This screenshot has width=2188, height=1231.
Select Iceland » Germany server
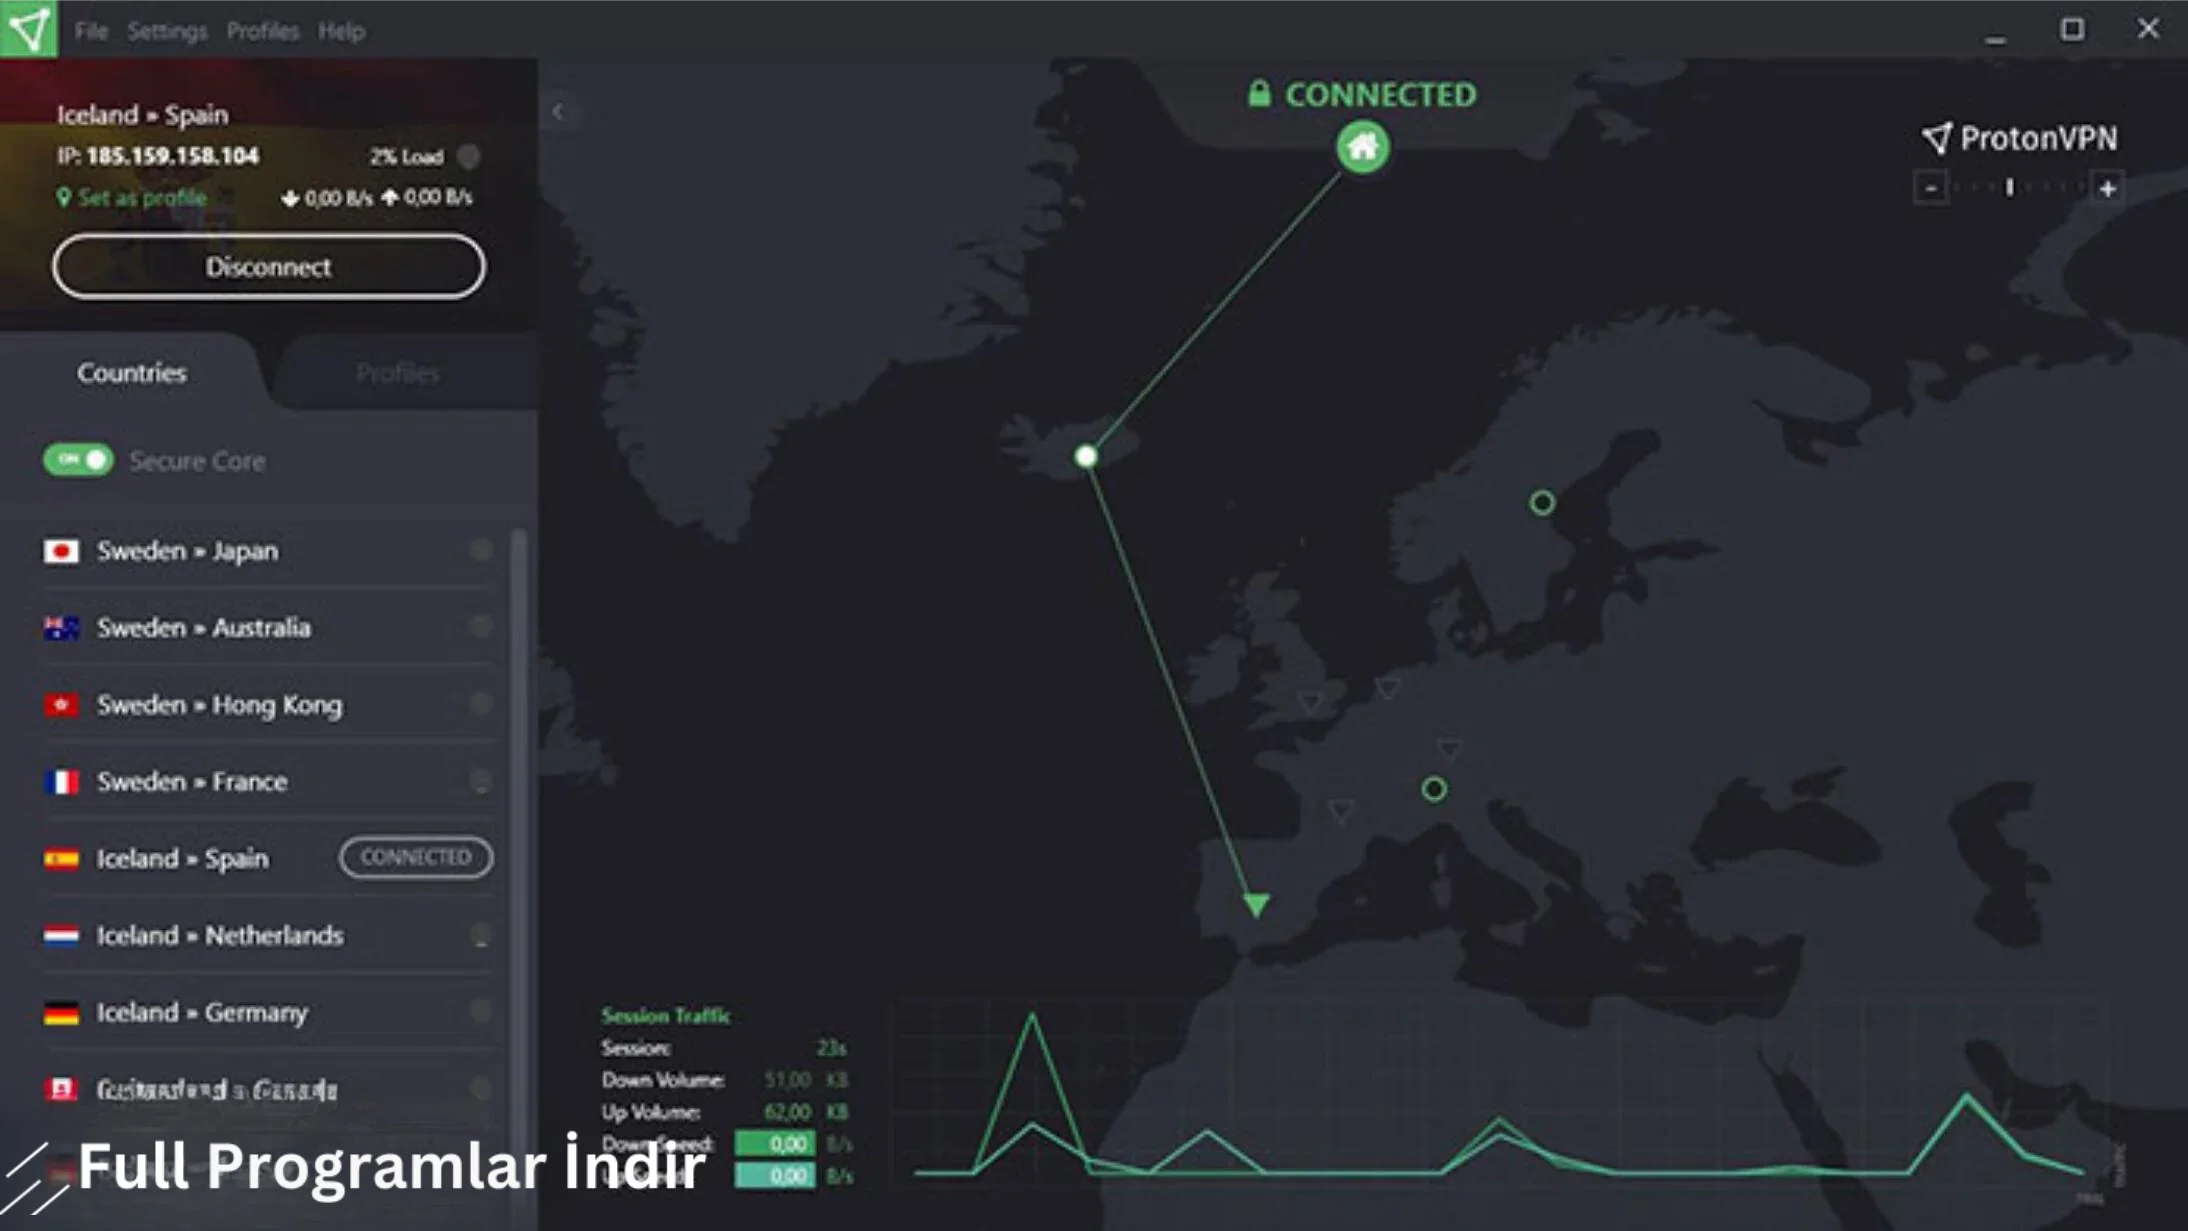[270, 1012]
